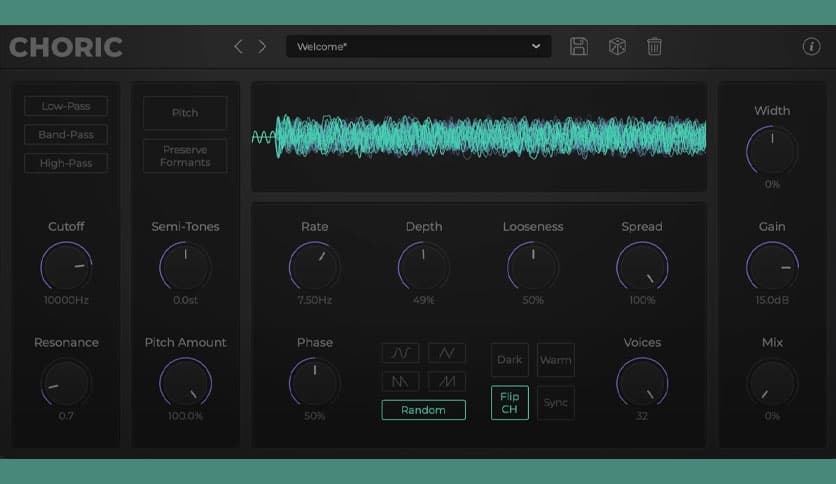Enable the Band-Pass filter
The height and width of the screenshot is (484, 836).
coord(66,134)
